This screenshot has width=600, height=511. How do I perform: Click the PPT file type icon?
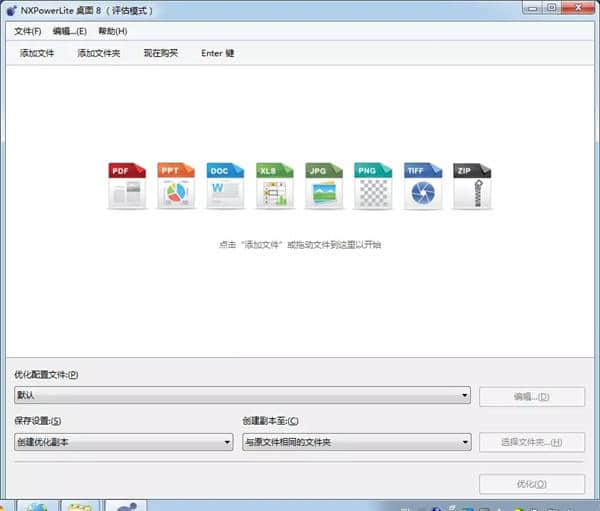coord(176,186)
